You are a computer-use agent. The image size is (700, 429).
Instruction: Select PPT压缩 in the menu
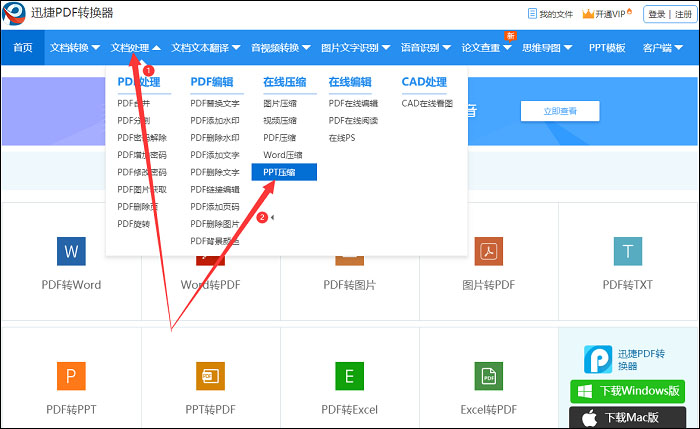(x=284, y=172)
